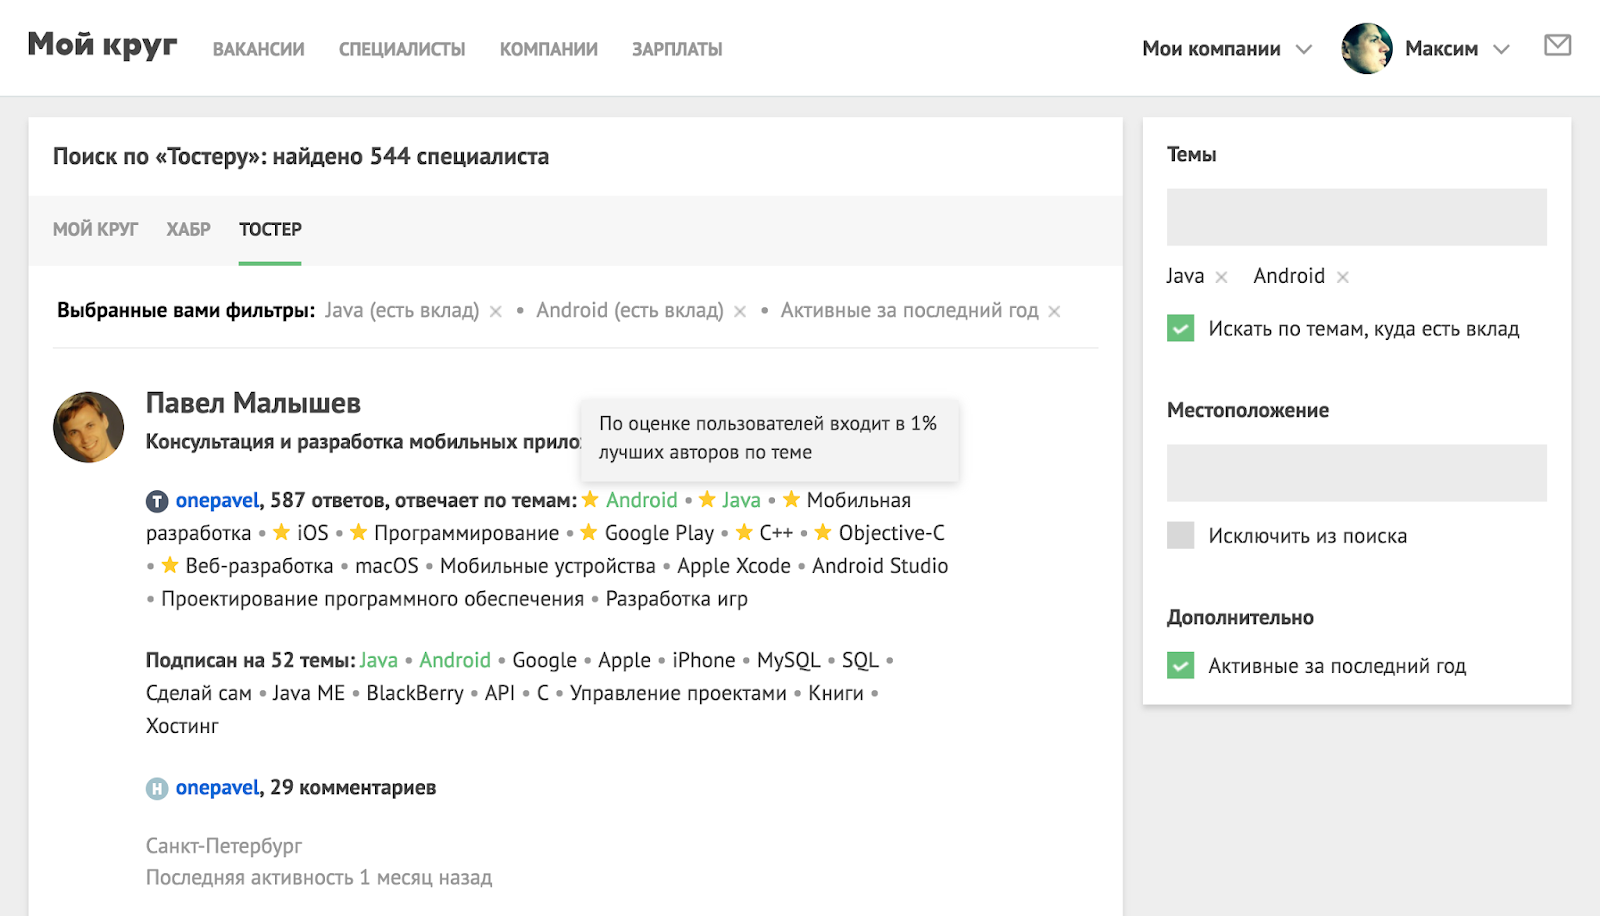Click Павел Малышев's avatar photo
The width and height of the screenshot is (1600, 916).
click(88, 427)
